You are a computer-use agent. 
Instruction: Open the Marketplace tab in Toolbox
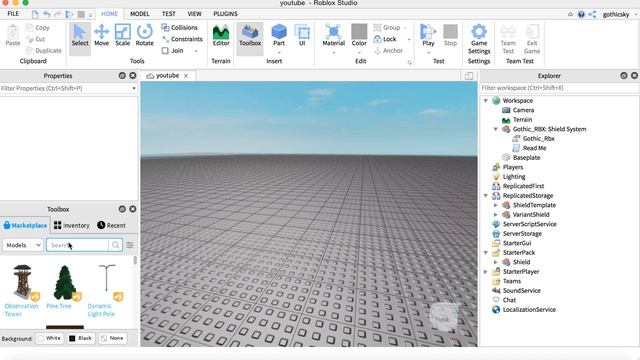[x=25, y=225]
